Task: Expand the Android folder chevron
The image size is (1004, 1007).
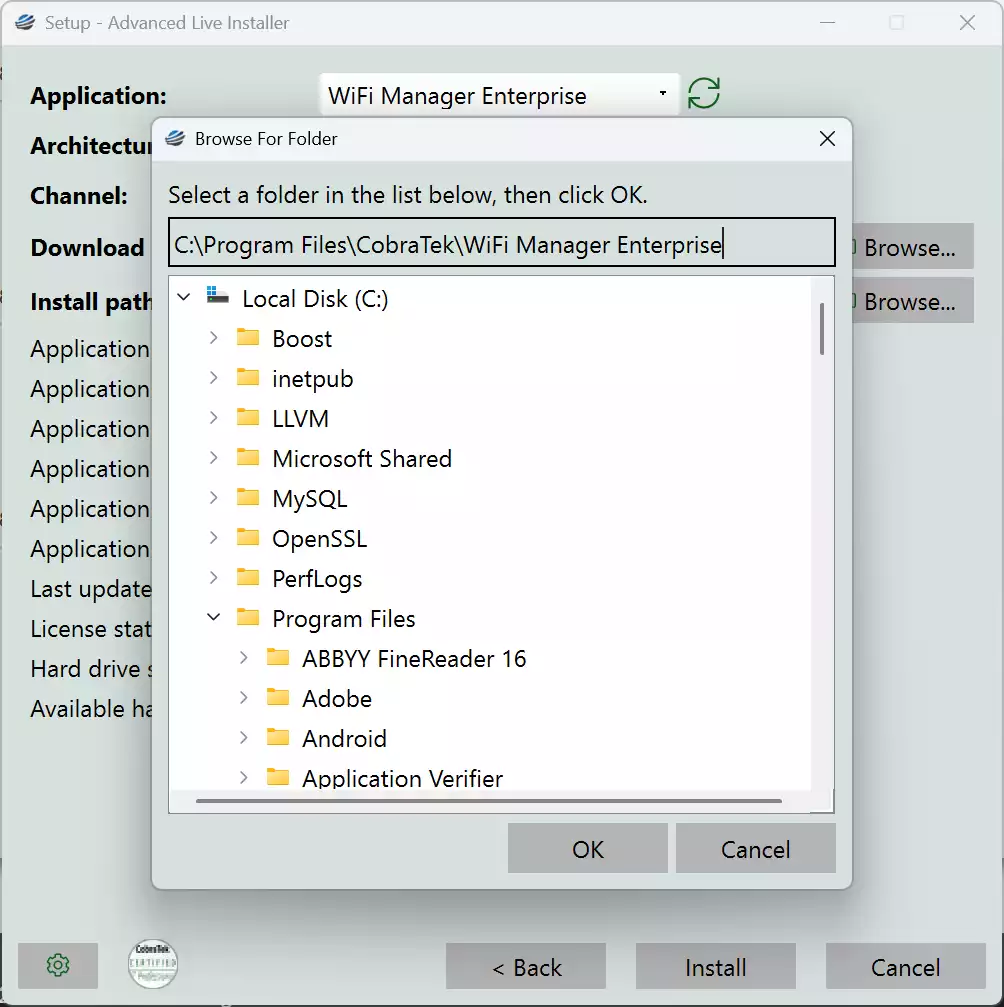Action: (243, 737)
